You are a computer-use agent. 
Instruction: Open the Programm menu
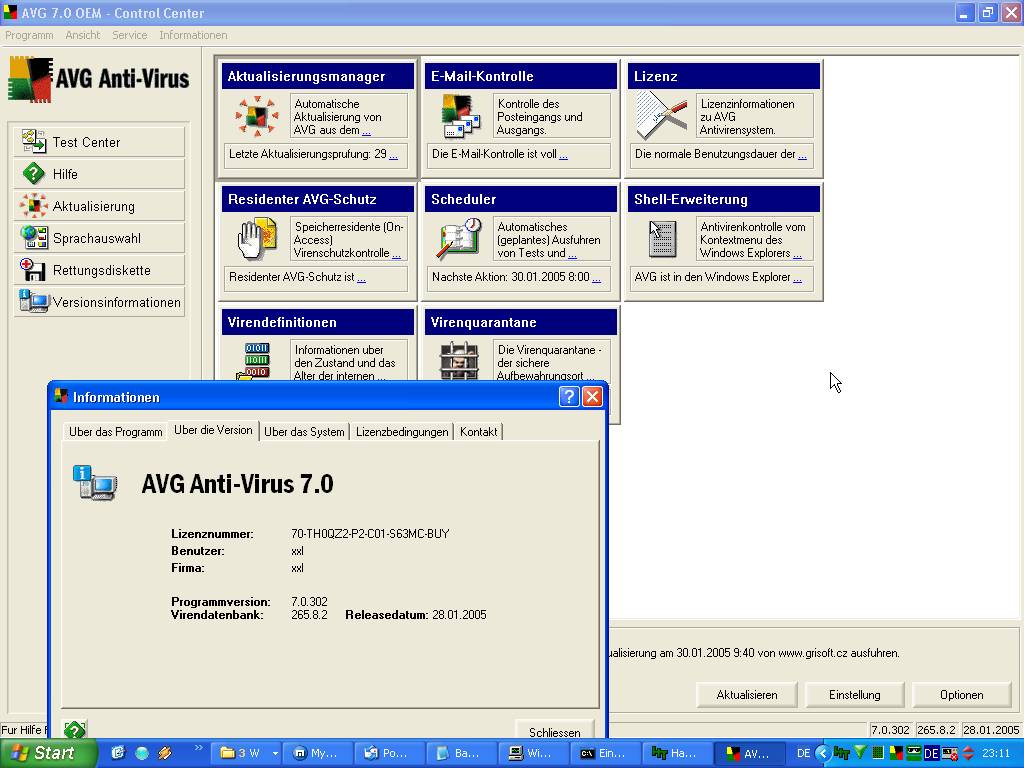click(29, 35)
